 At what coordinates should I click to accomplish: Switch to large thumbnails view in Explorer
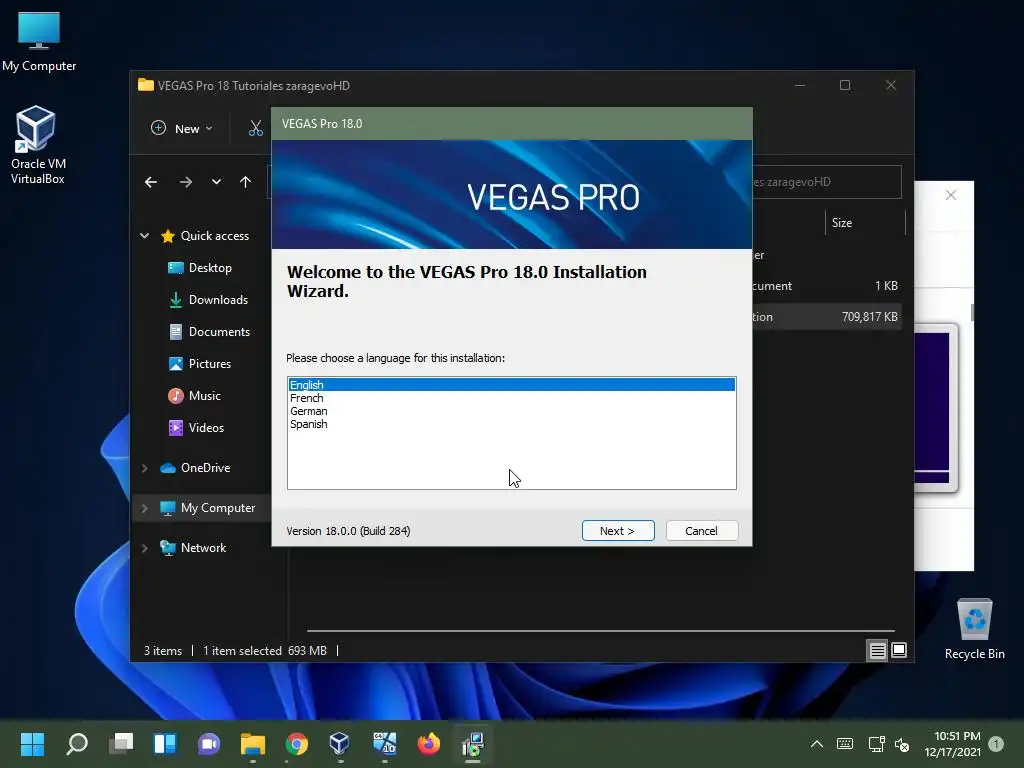tap(899, 650)
